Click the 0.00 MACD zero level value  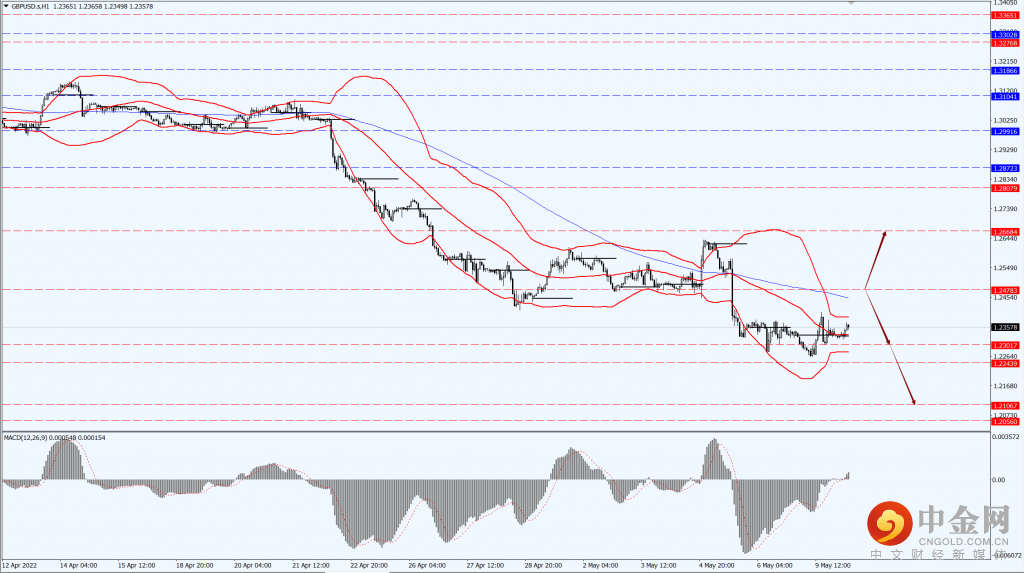click(999, 480)
